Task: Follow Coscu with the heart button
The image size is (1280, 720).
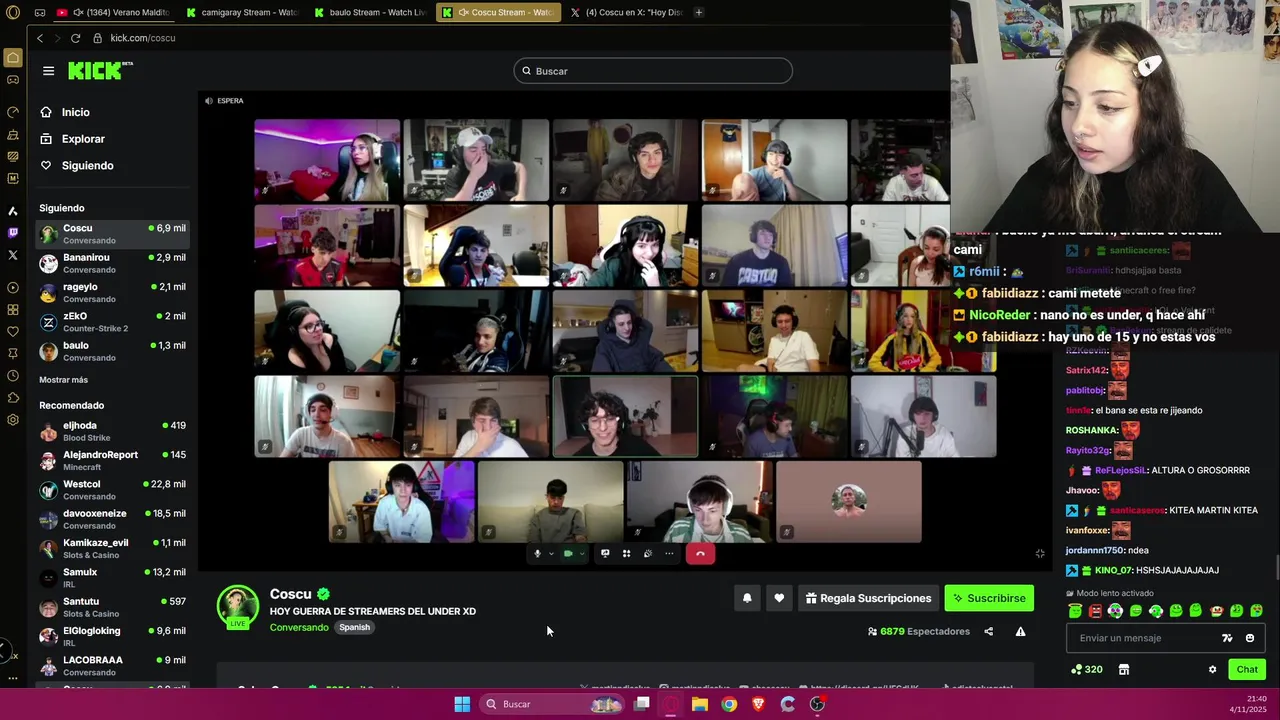Action: 779,598
